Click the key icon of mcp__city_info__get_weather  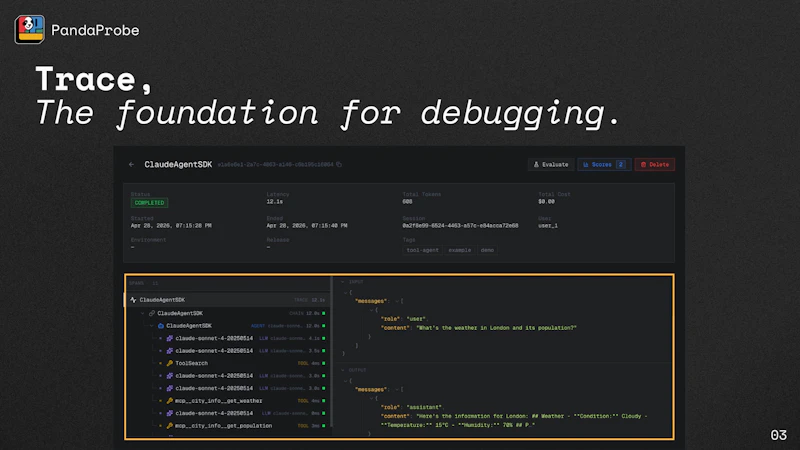pos(170,401)
